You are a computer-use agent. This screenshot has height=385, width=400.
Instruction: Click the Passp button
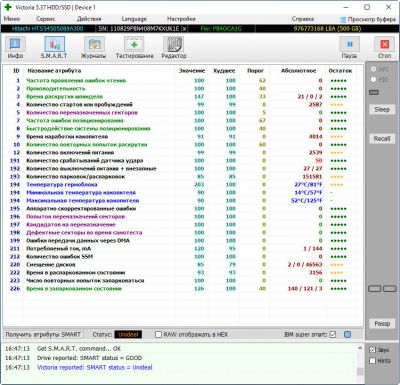coord(382,323)
